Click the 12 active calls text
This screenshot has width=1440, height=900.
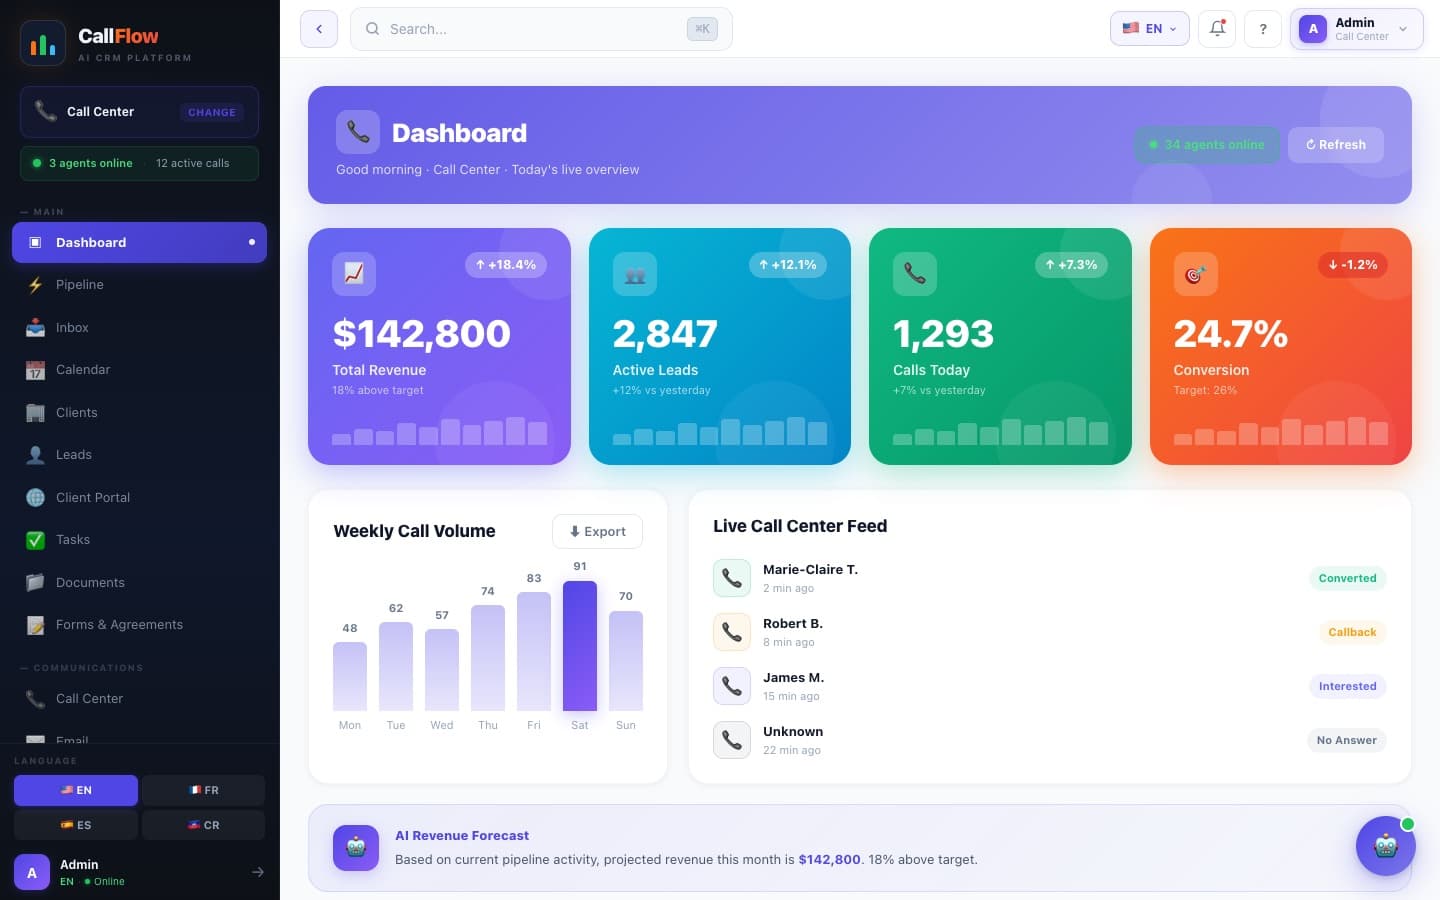point(192,163)
